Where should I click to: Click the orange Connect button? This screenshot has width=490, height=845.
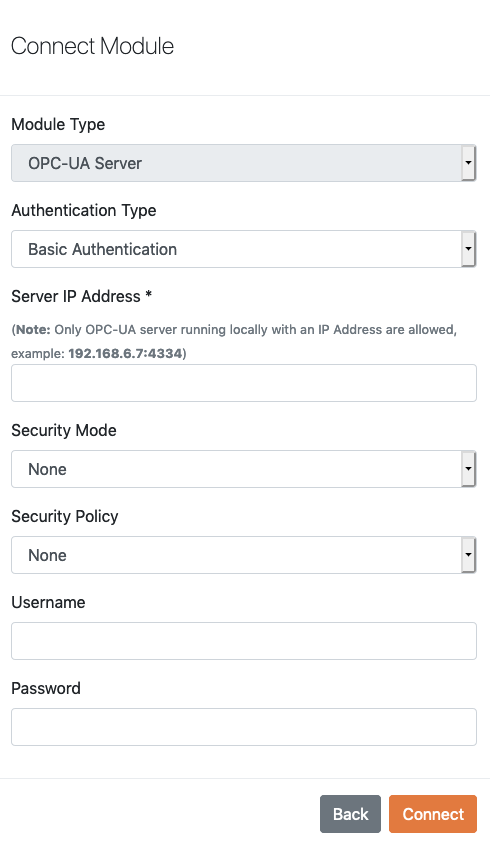(433, 814)
